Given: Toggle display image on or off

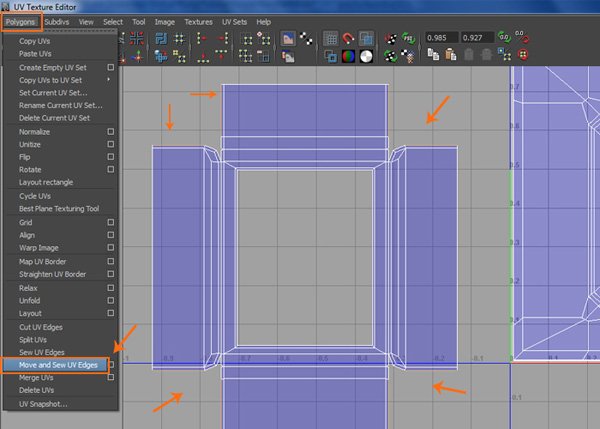Looking at the screenshot, I should 288,39.
